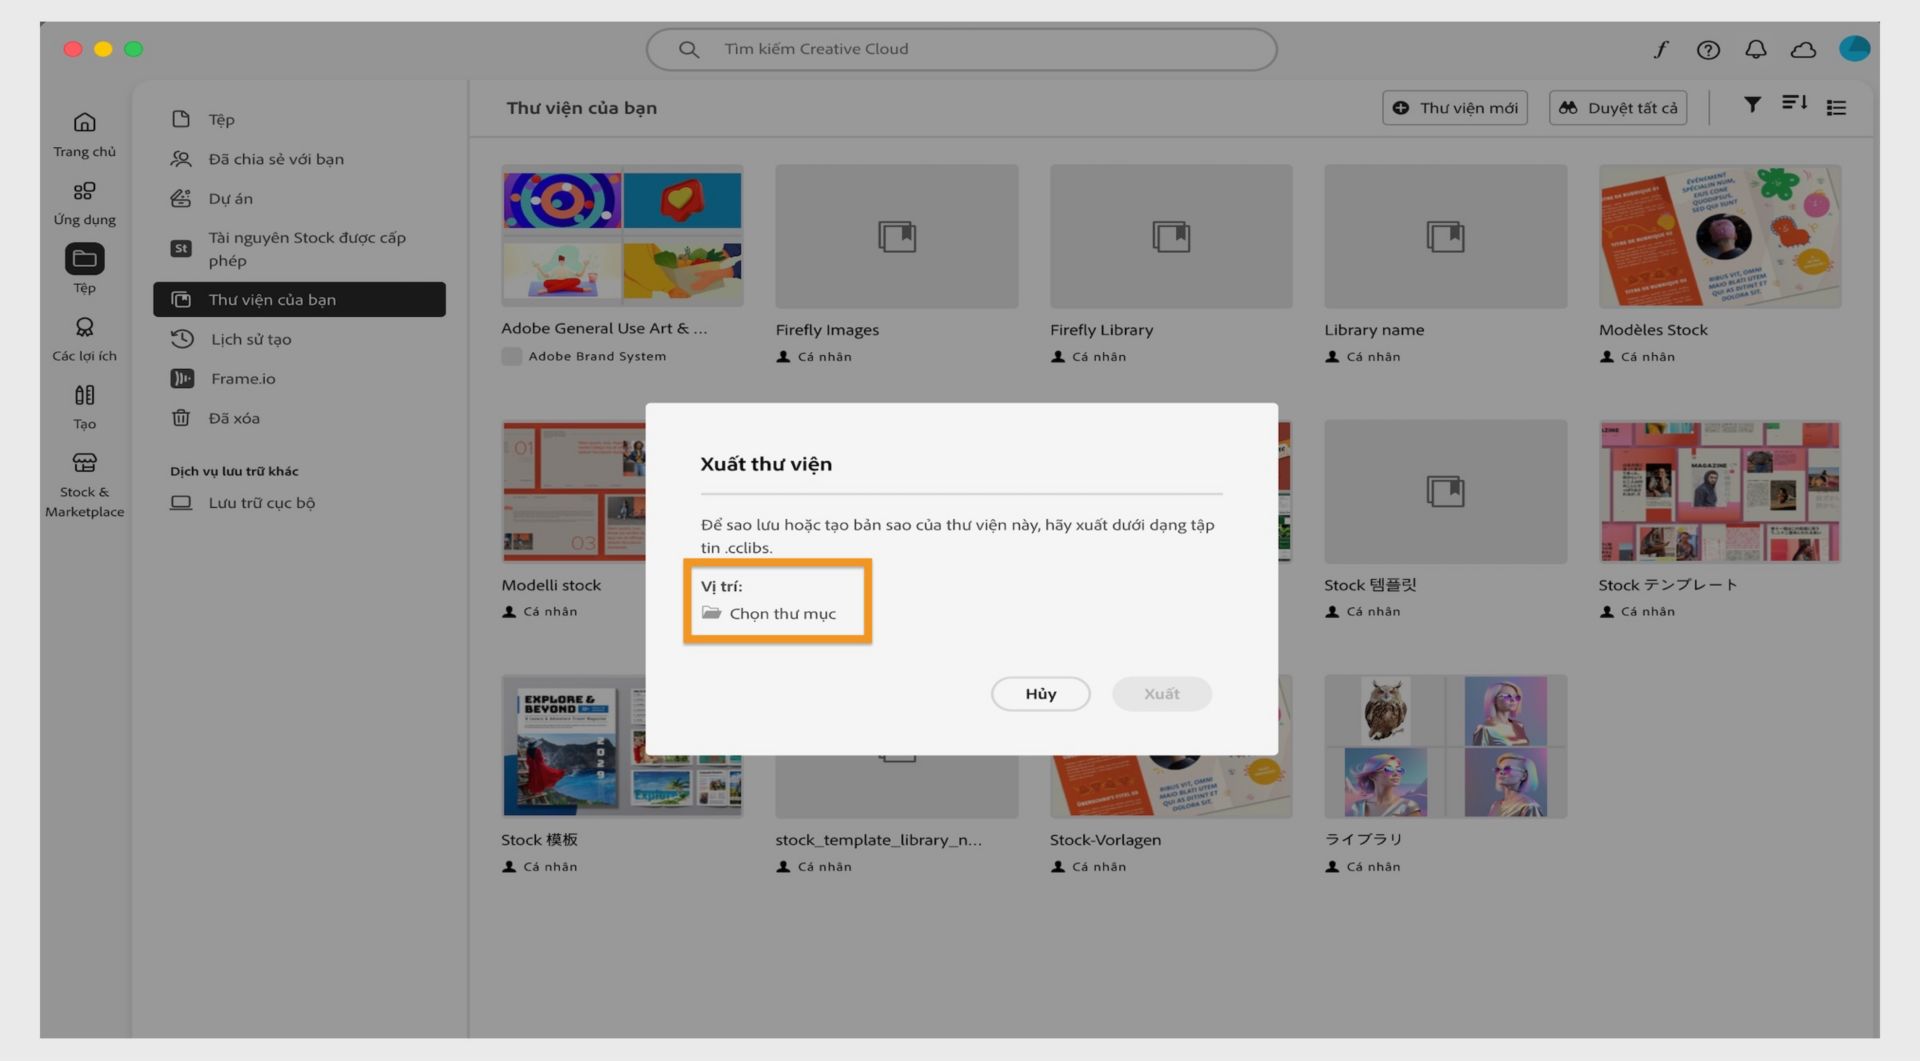Screen dimensions: 1920x1061
Task: Open the Stock 템플릿 library thumbnail
Action: (1446, 491)
